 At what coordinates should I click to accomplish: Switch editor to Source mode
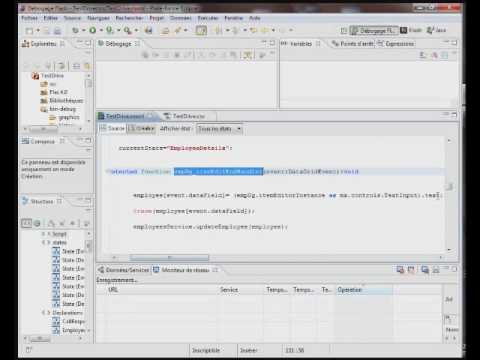click(112, 128)
